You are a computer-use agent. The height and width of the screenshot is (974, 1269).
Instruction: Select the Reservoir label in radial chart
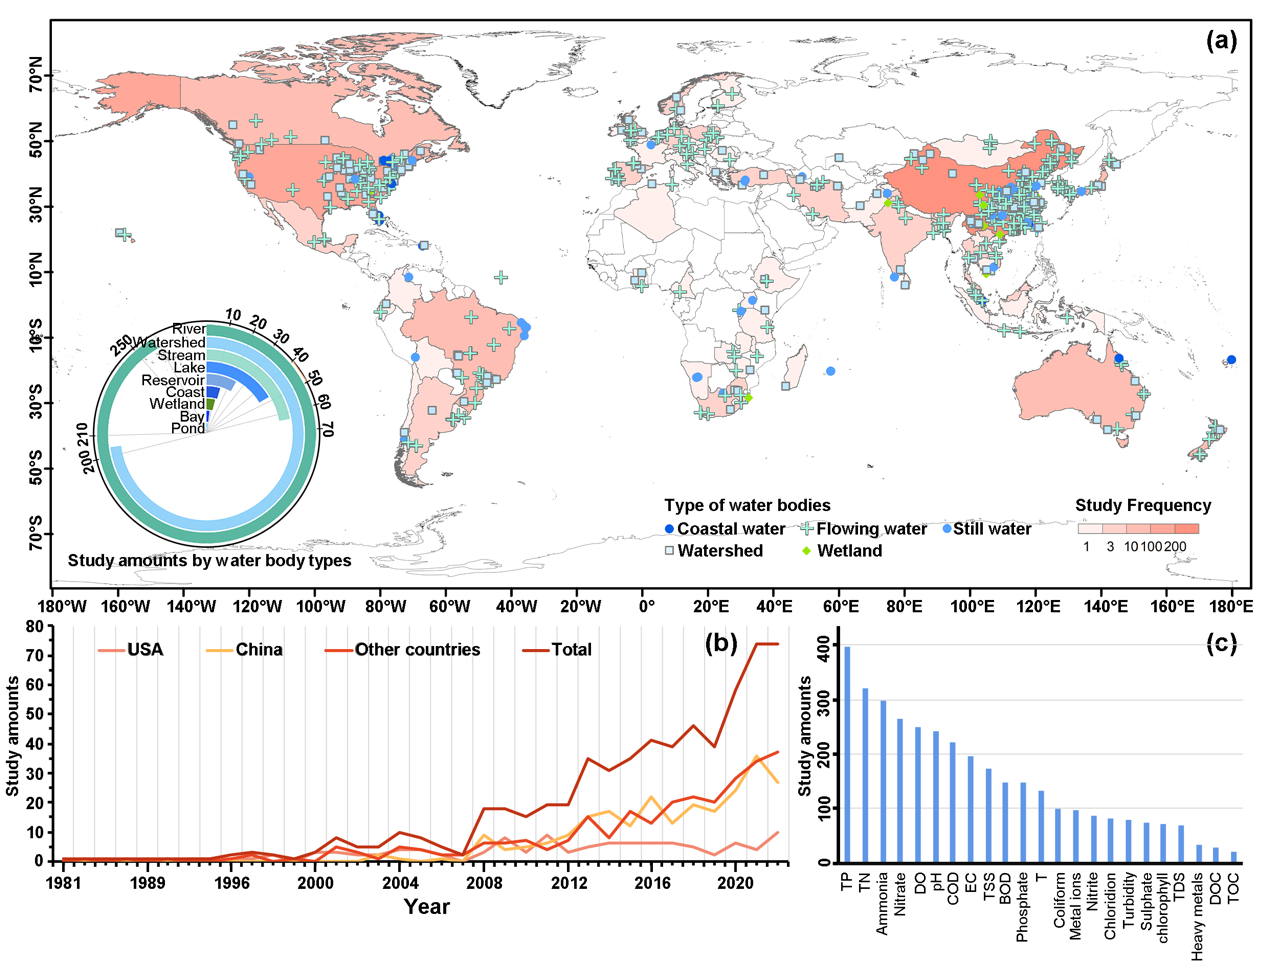(x=173, y=380)
